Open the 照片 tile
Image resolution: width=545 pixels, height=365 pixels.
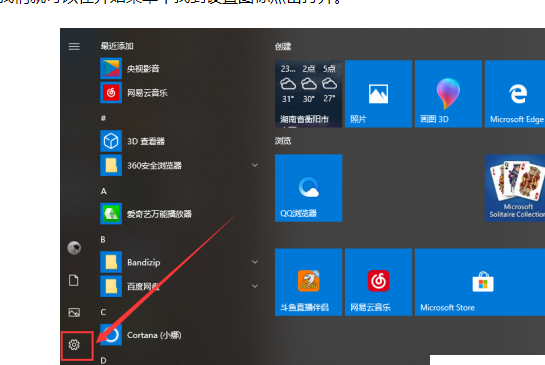click(x=378, y=94)
